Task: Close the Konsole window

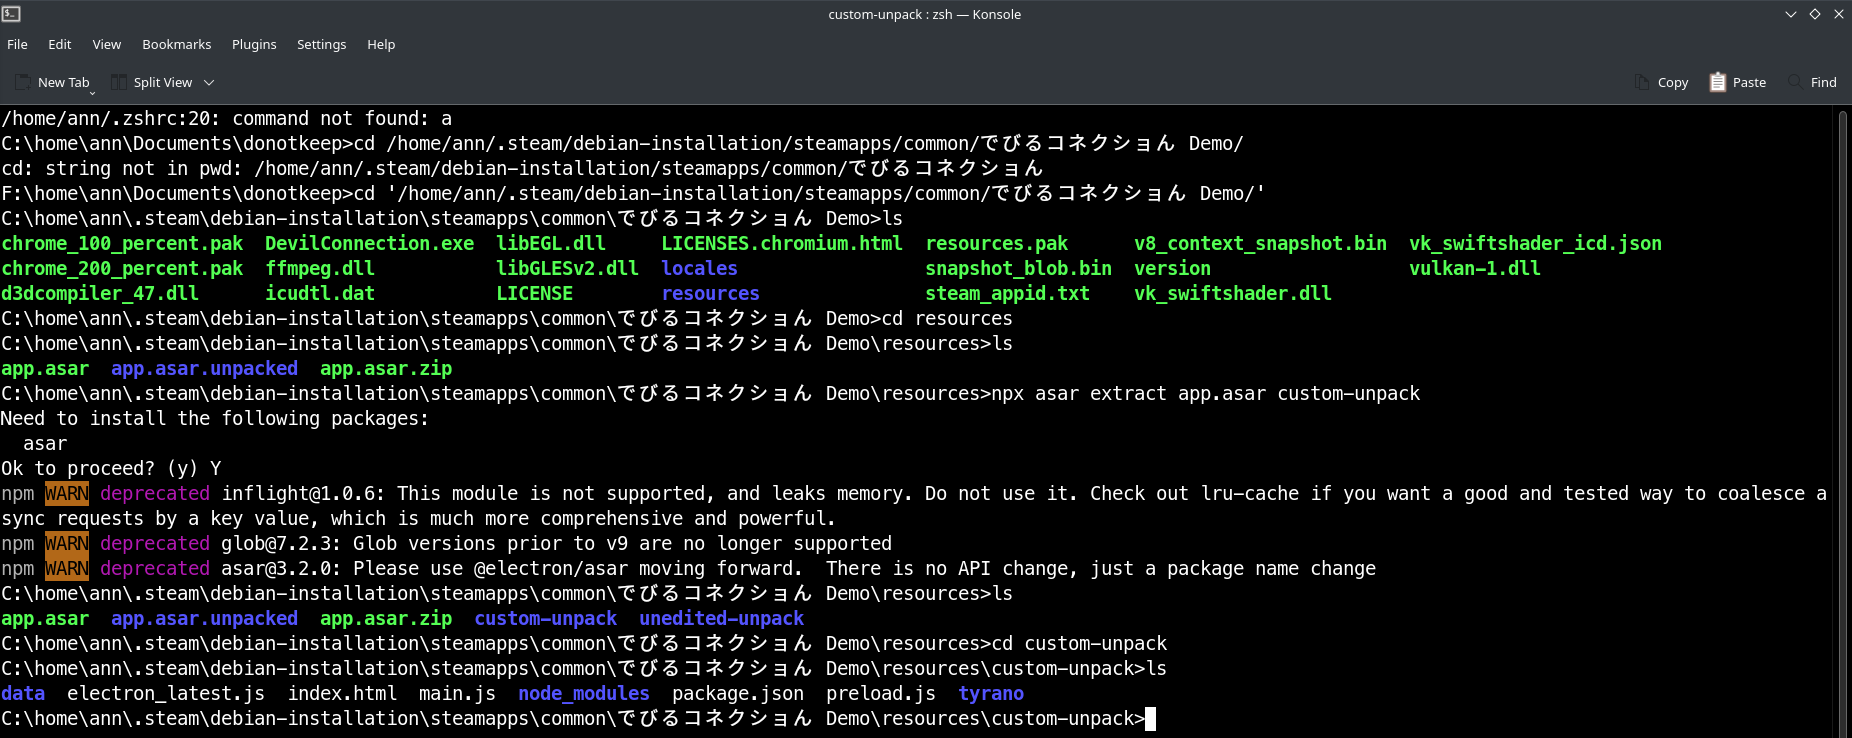Action: coord(1838,14)
